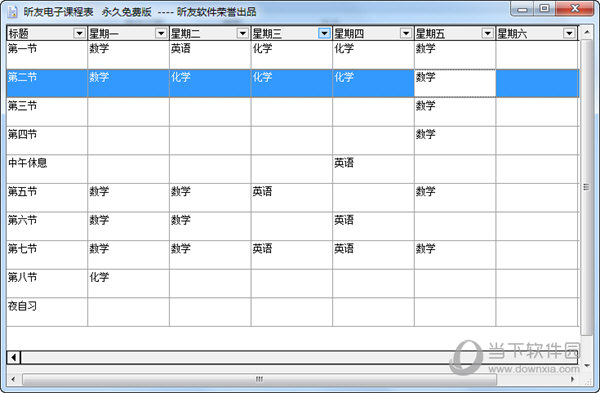Click 星期二 化学 cell in 第二节 row
The image size is (600, 393).
[210, 83]
